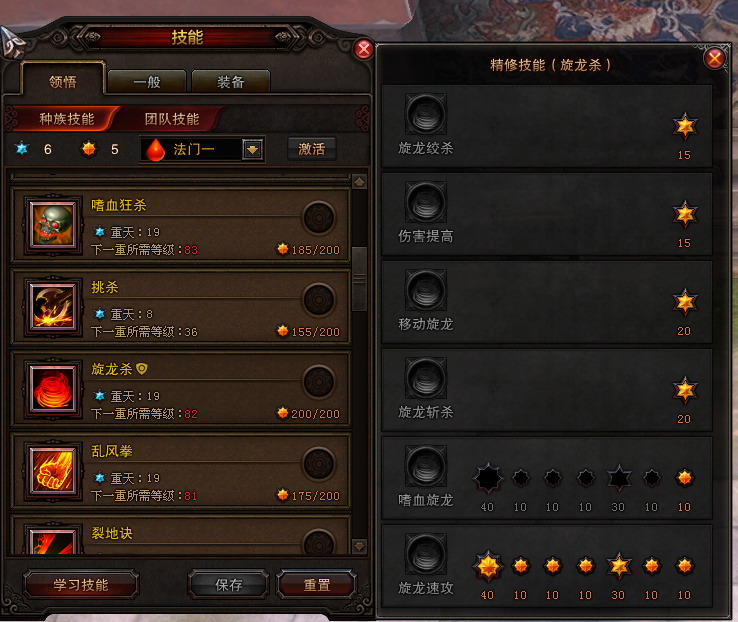Toggle the round slot beside 嗜血狂杀

pos(319,218)
